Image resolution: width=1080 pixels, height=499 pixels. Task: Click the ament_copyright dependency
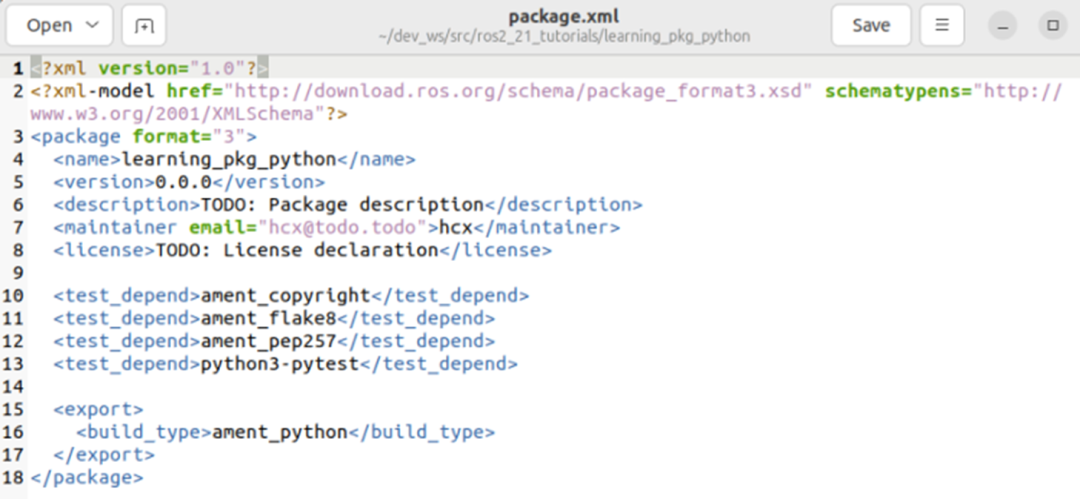(285, 296)
